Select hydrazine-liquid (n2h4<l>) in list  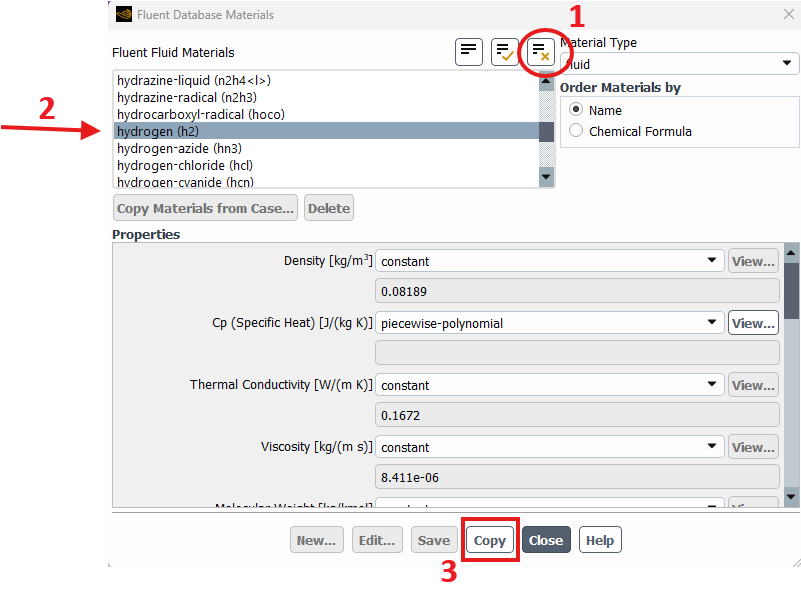[326, 80]
